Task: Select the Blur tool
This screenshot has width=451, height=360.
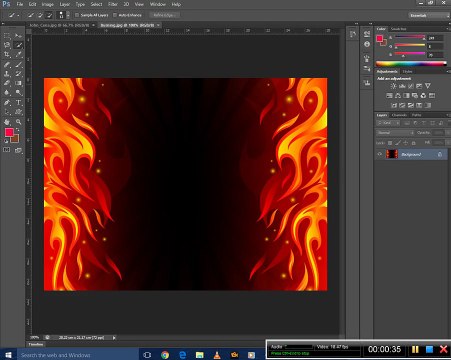Action: (x=7, y=92)
